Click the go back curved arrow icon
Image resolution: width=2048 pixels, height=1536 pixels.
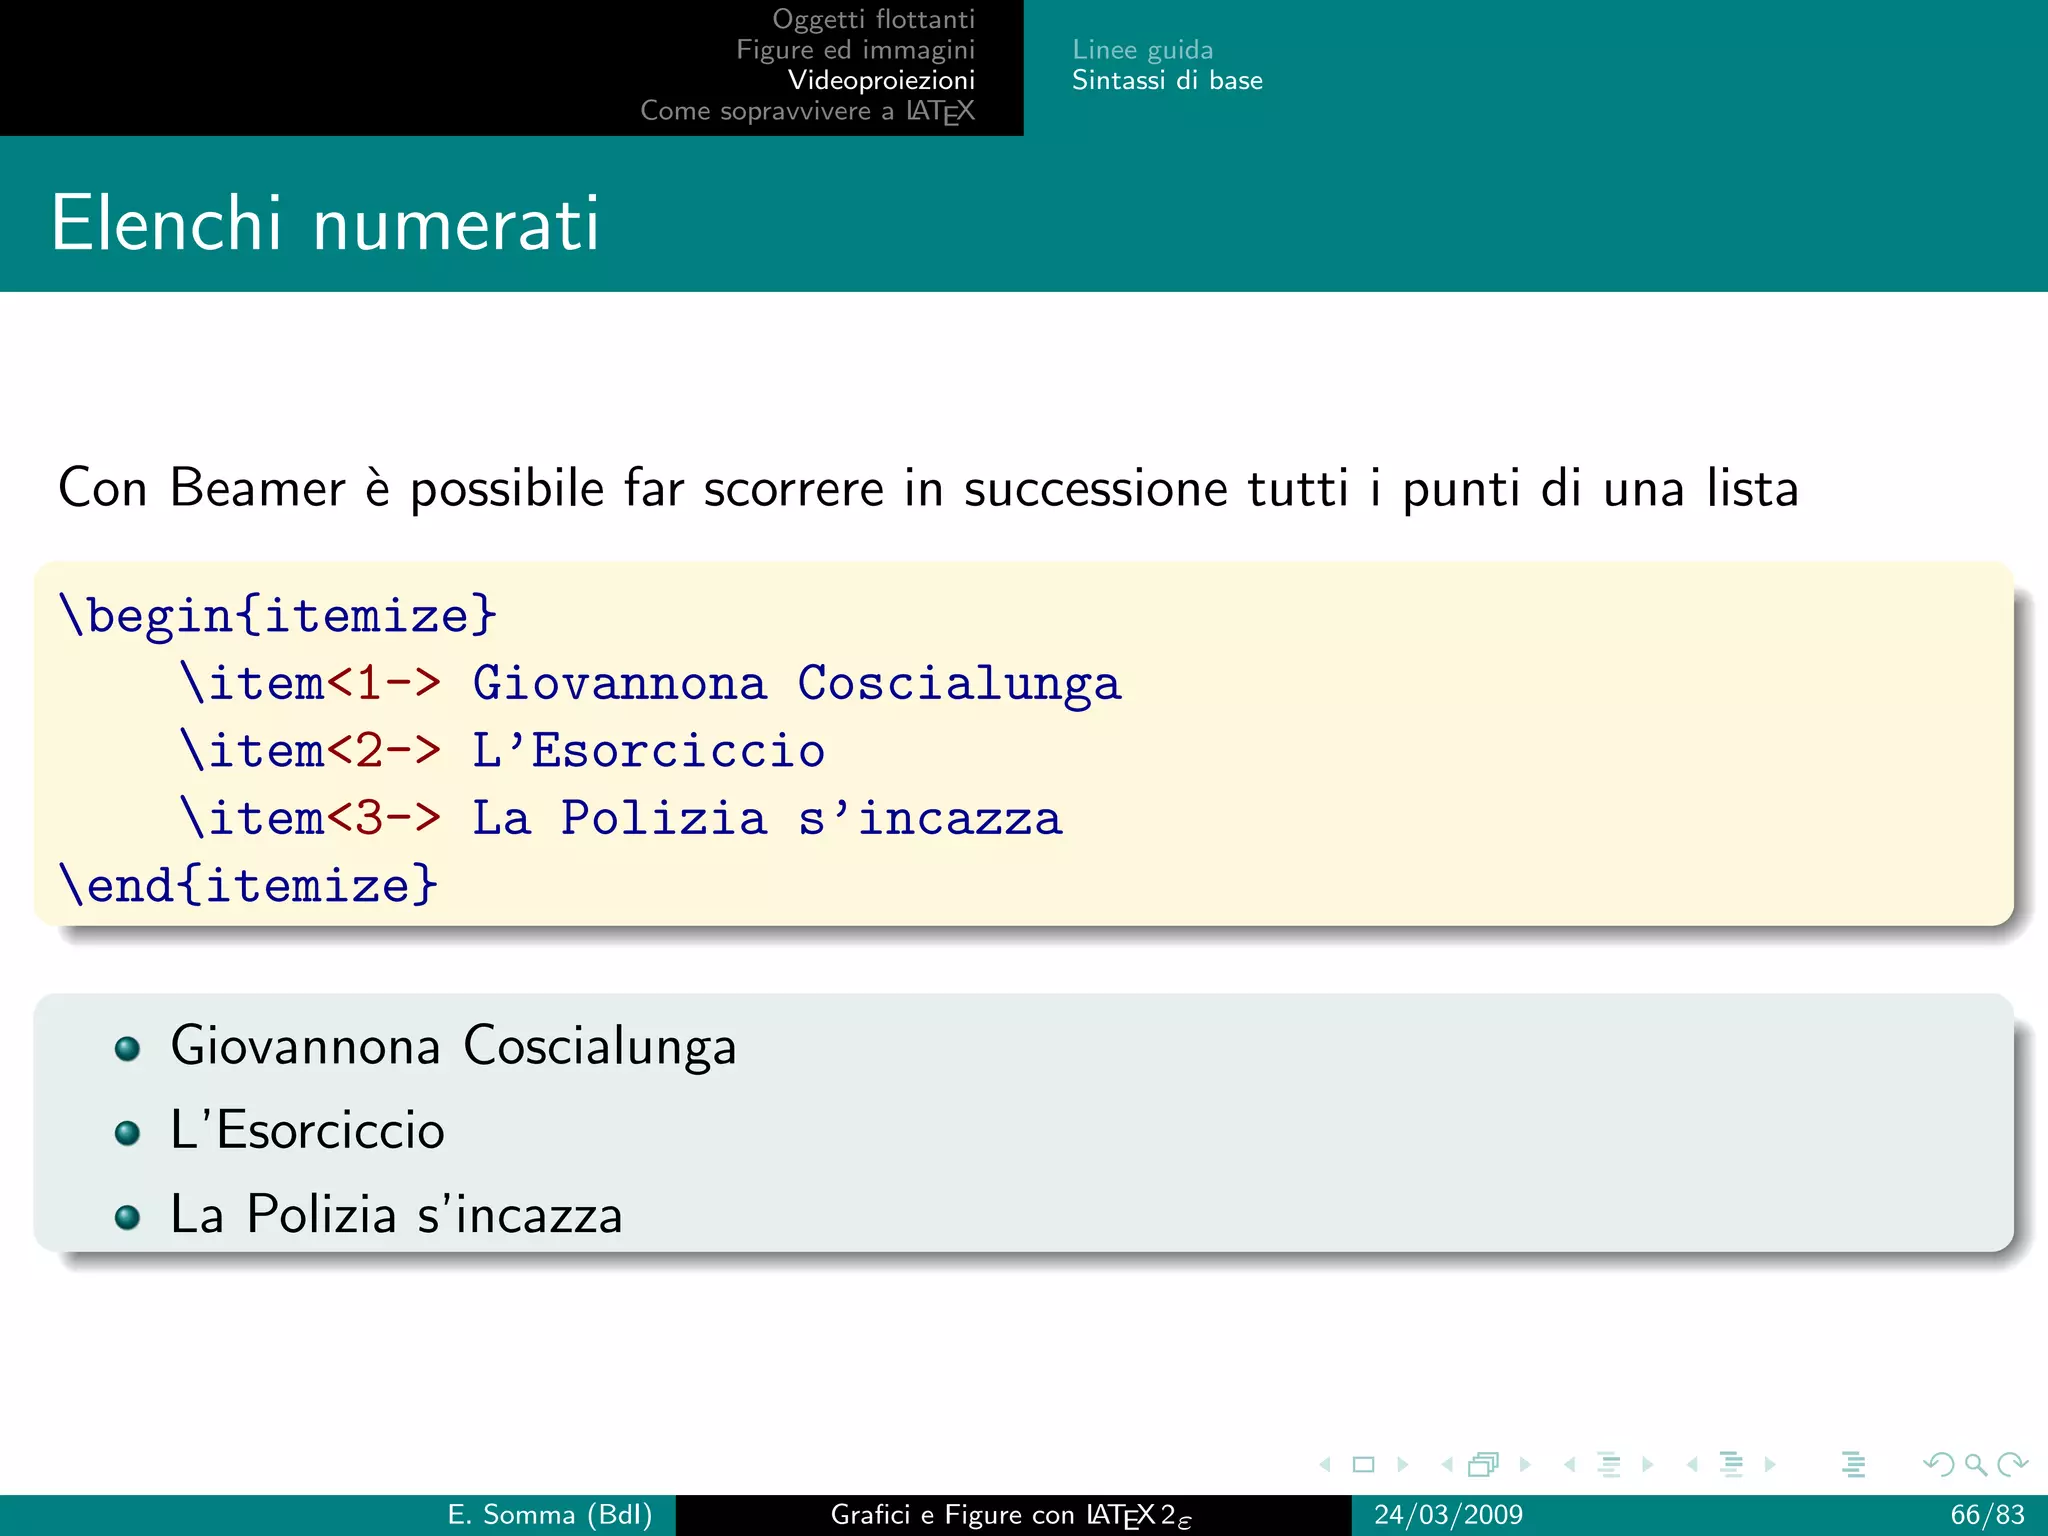point(1938,1465)
